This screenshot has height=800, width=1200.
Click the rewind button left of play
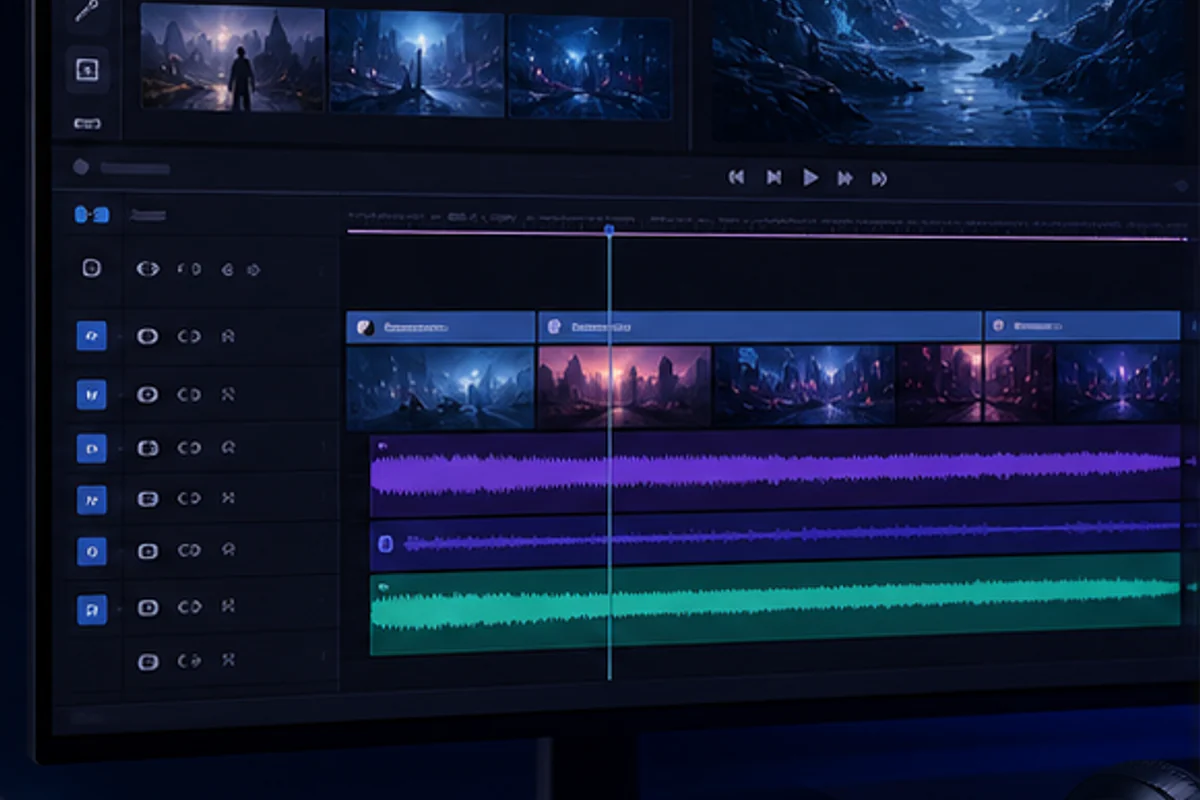coord(736,177)
